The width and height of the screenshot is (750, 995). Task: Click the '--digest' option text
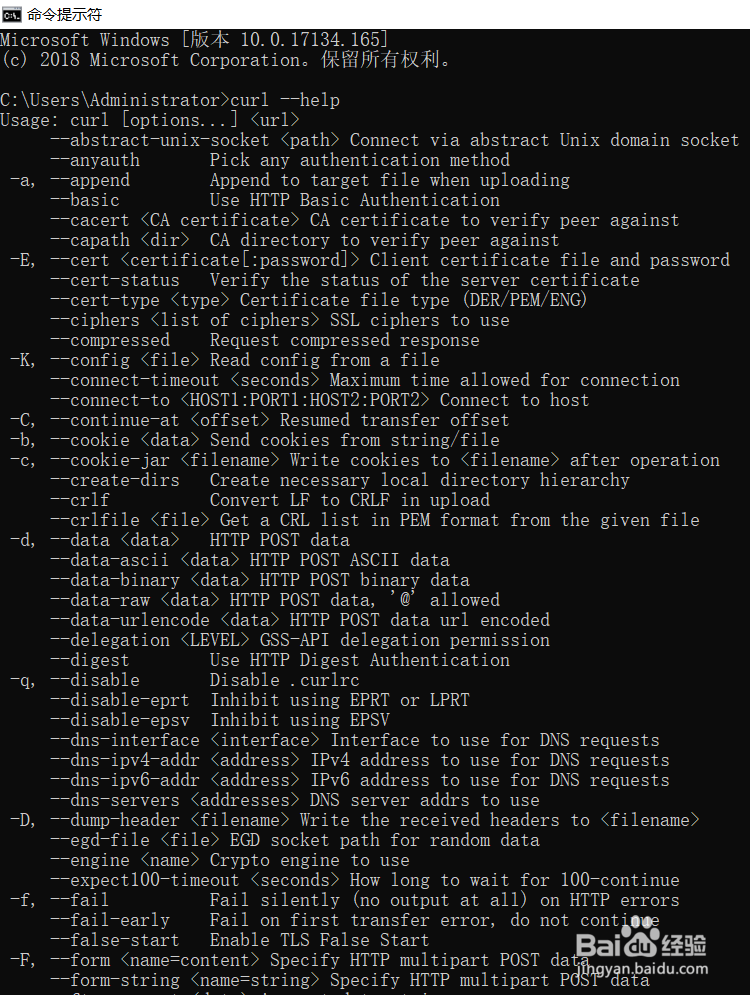[x=90, y=660]
